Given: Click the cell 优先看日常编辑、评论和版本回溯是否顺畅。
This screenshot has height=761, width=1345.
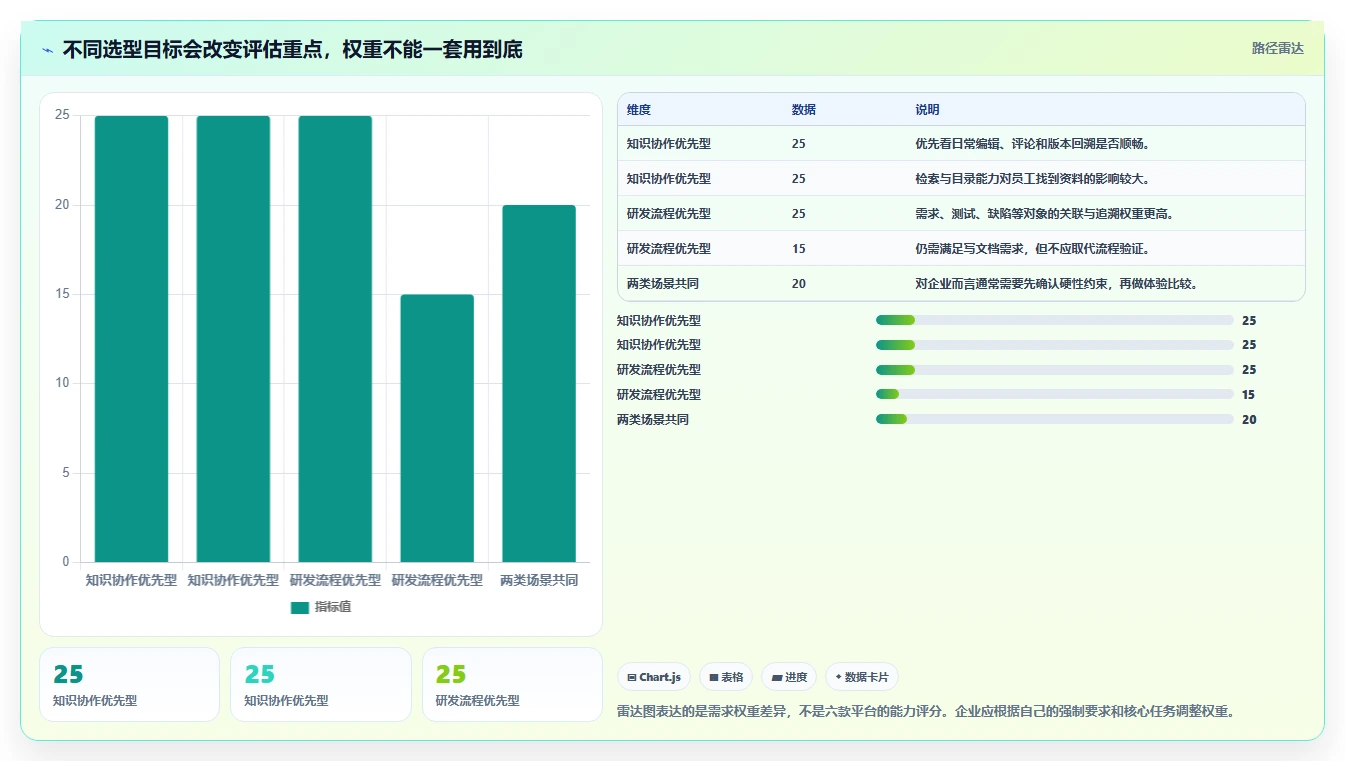Looking at the screenshot, I should tap(1033, 144).
